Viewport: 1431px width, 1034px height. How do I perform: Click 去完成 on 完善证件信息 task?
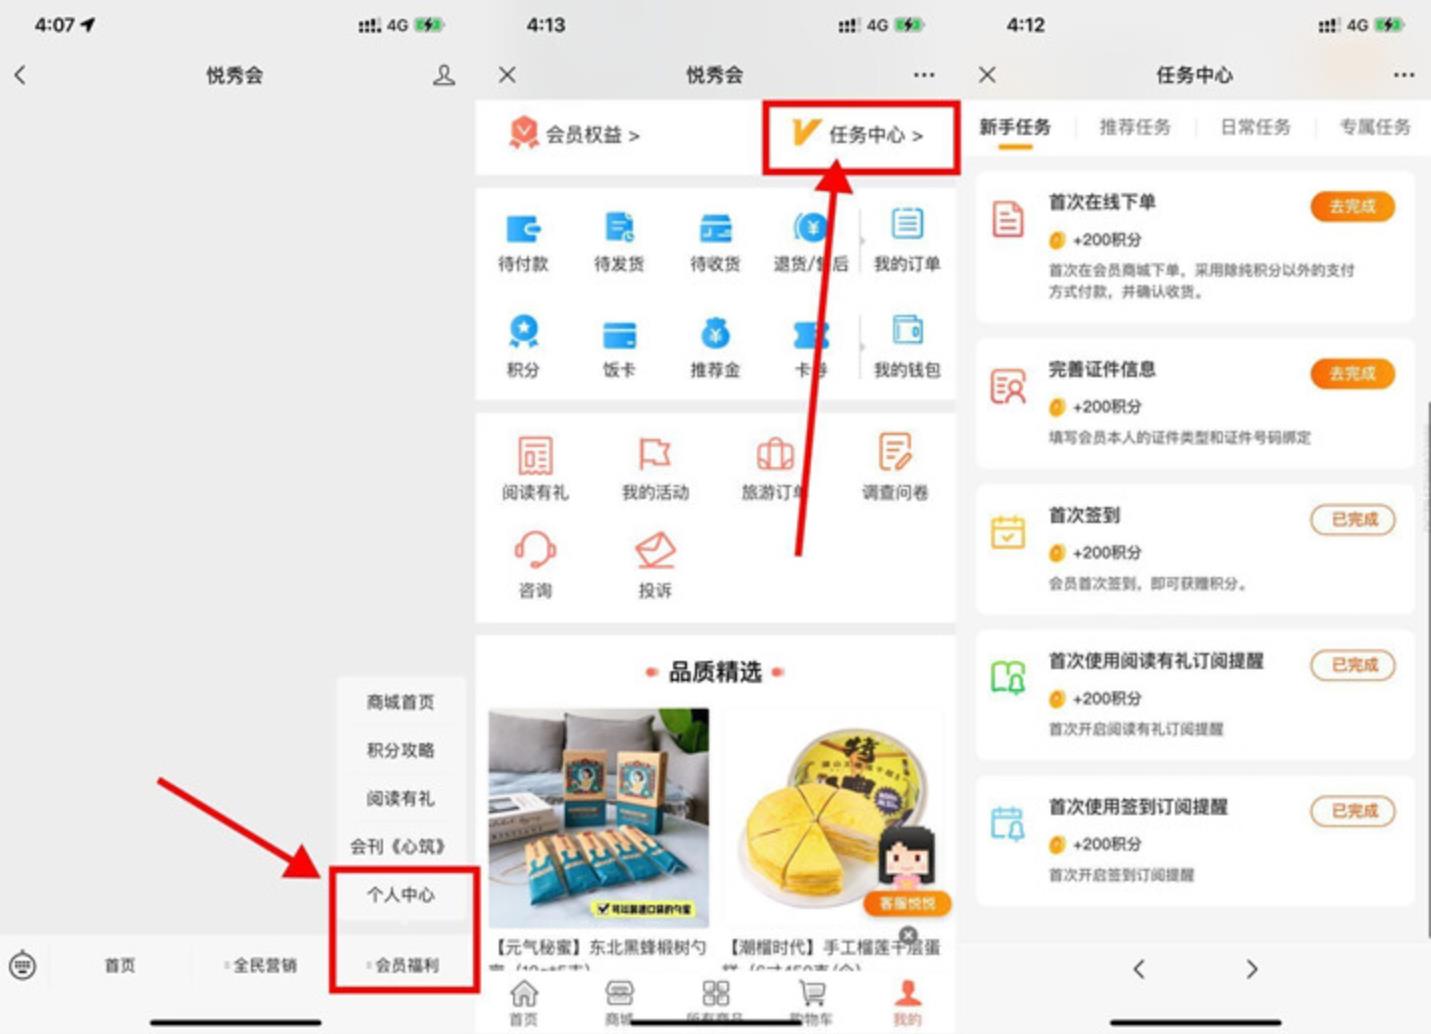(x=1351, y=373)
